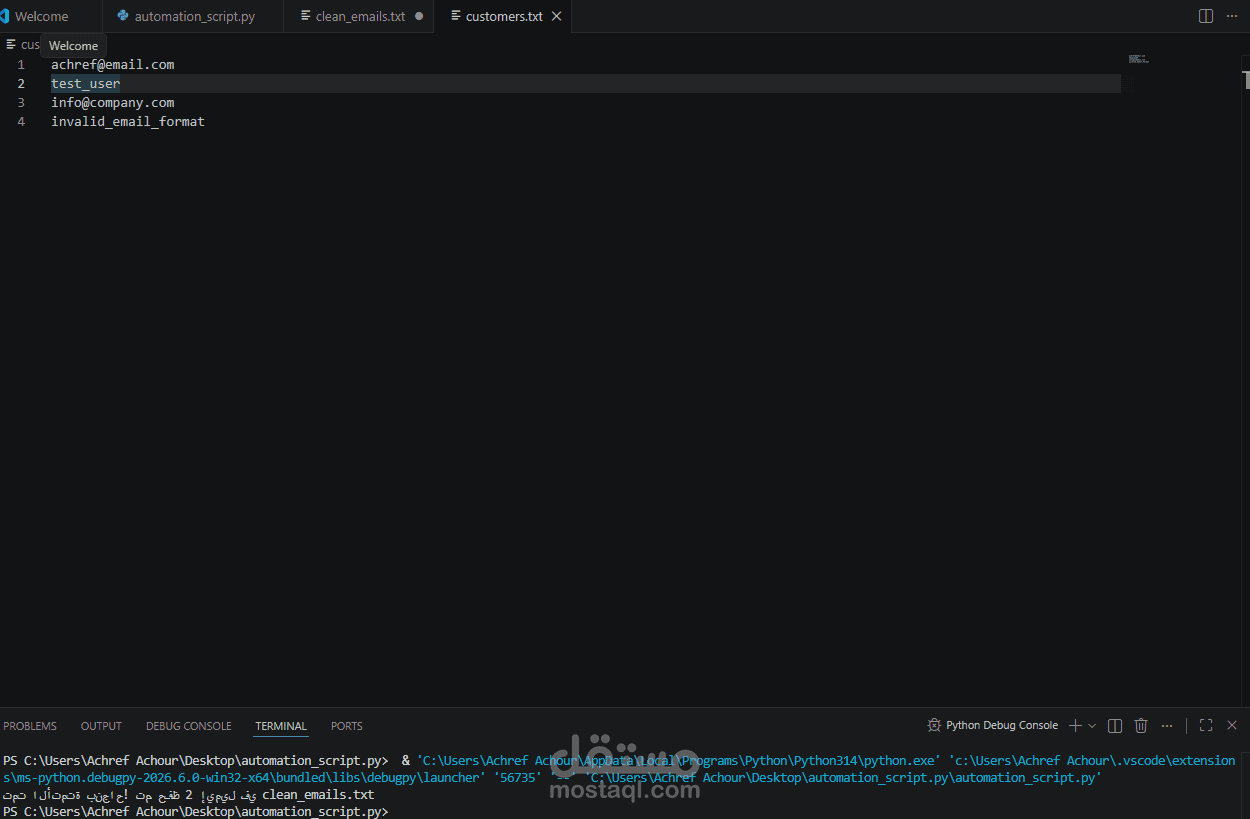Screen dimensions: 1250x819
Task: Click the invalid_email_format line
Action: [128, 121]
